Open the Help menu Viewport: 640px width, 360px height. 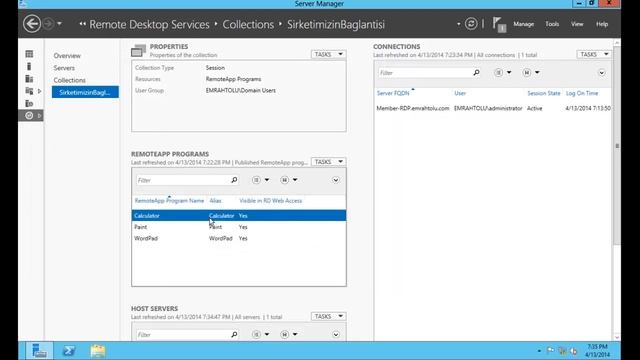point(602,24)
